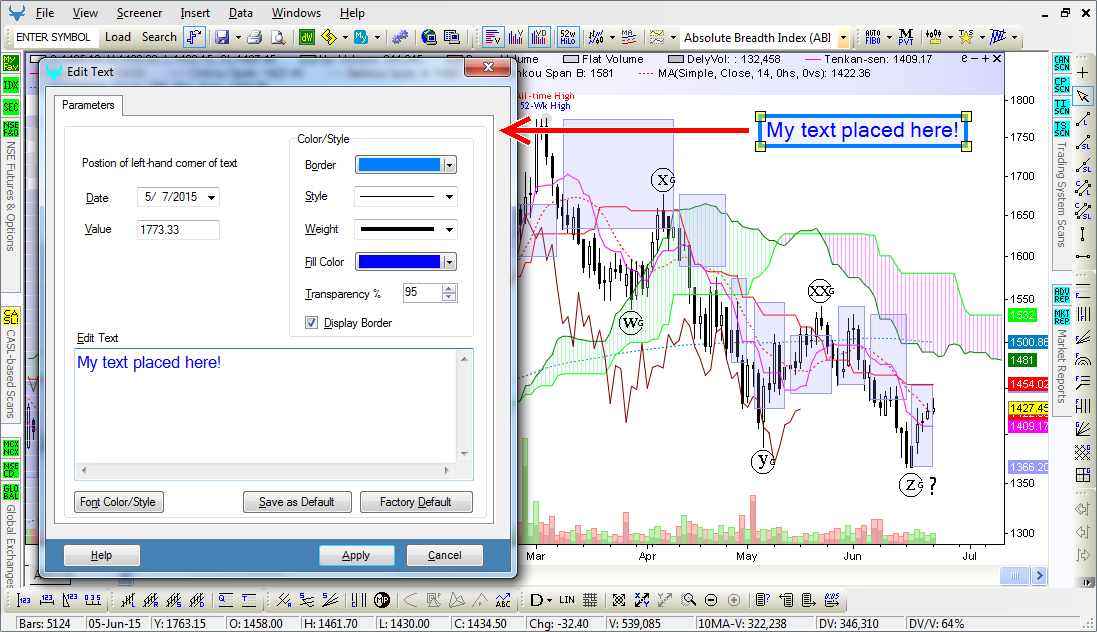Screen dimensions: 1097x632
Task: Click the zoom magnifier icon in bottom toolbar
Action: pyautogui.click(x=689, y=600)
